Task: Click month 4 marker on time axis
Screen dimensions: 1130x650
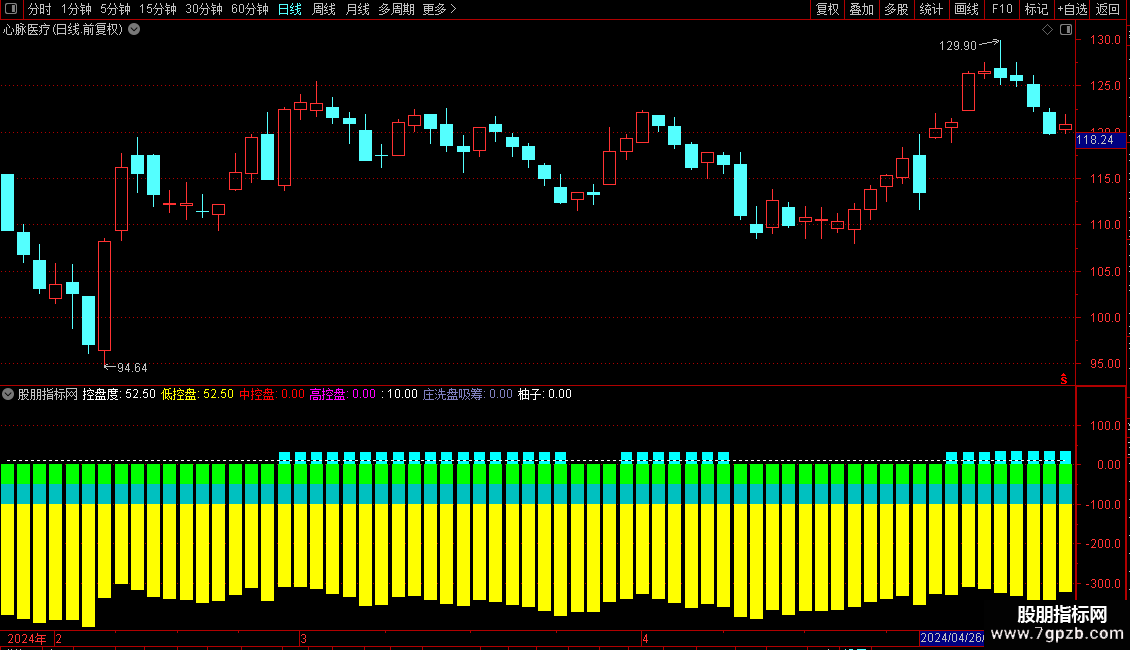Action: tap(645, 639)
